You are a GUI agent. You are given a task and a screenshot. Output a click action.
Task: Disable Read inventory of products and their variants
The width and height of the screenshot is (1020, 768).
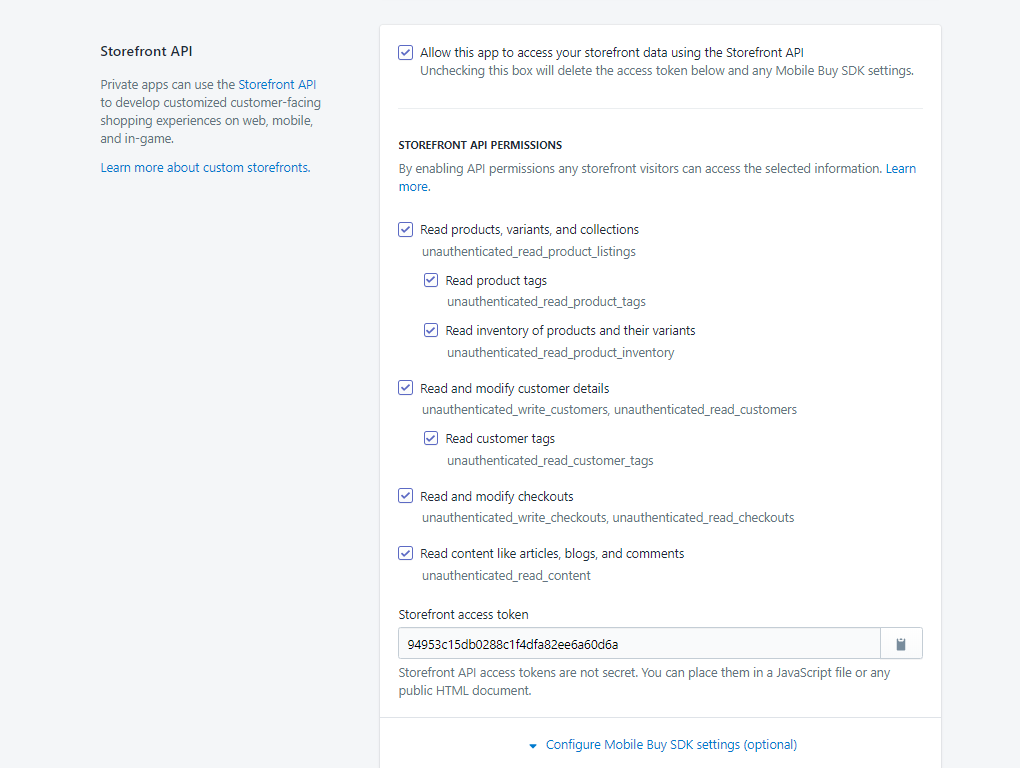point(431,331)
